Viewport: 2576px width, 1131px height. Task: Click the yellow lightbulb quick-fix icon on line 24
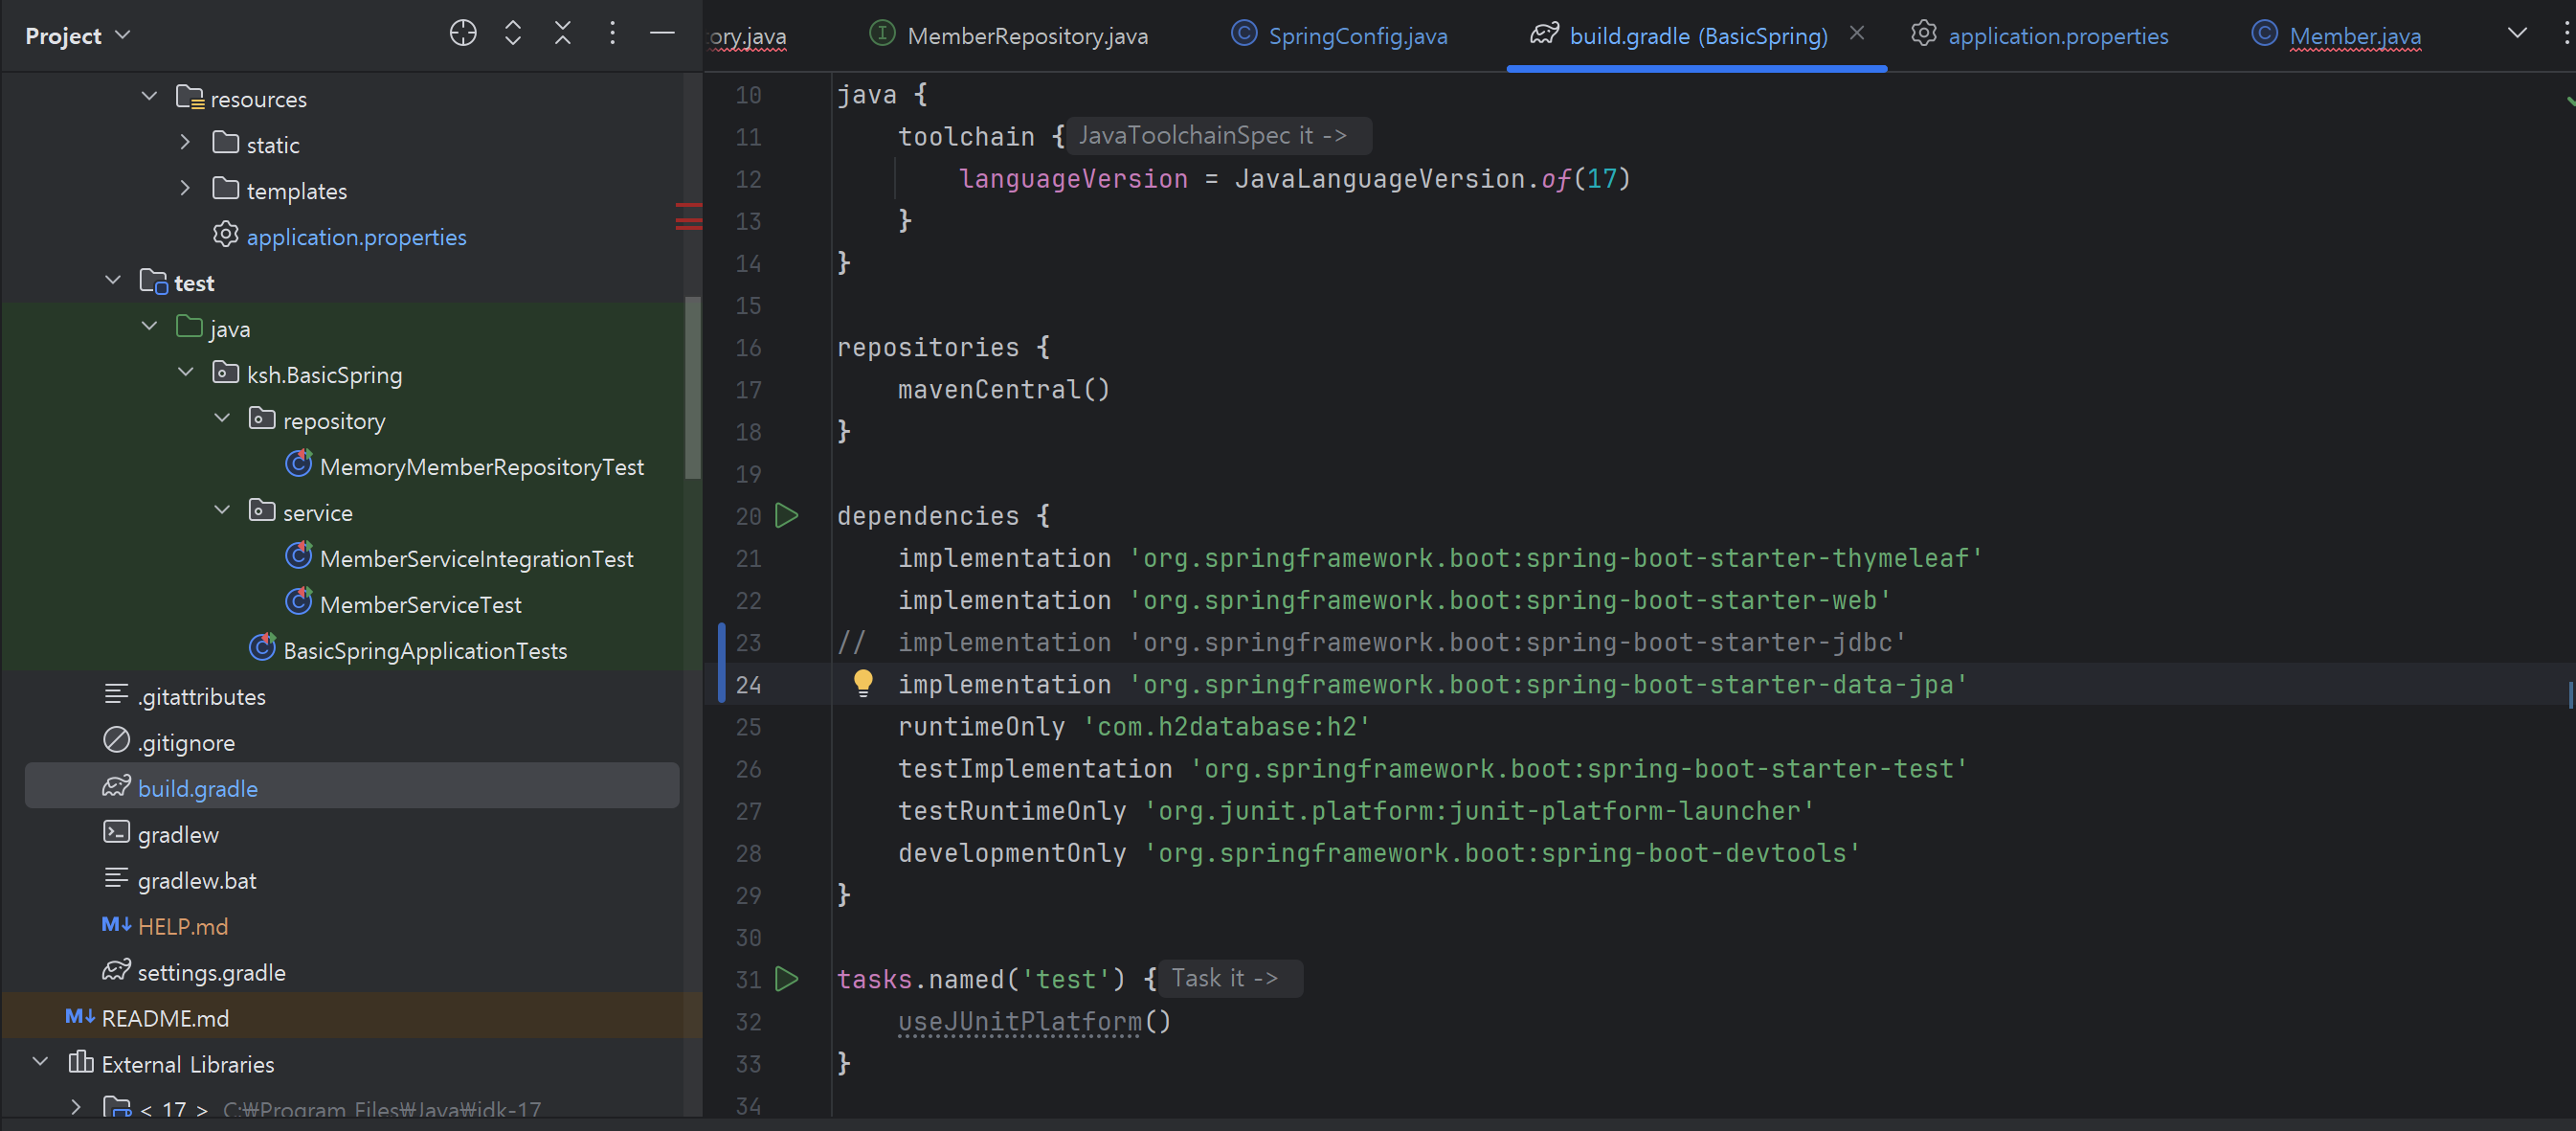click(x=863, y=683)
